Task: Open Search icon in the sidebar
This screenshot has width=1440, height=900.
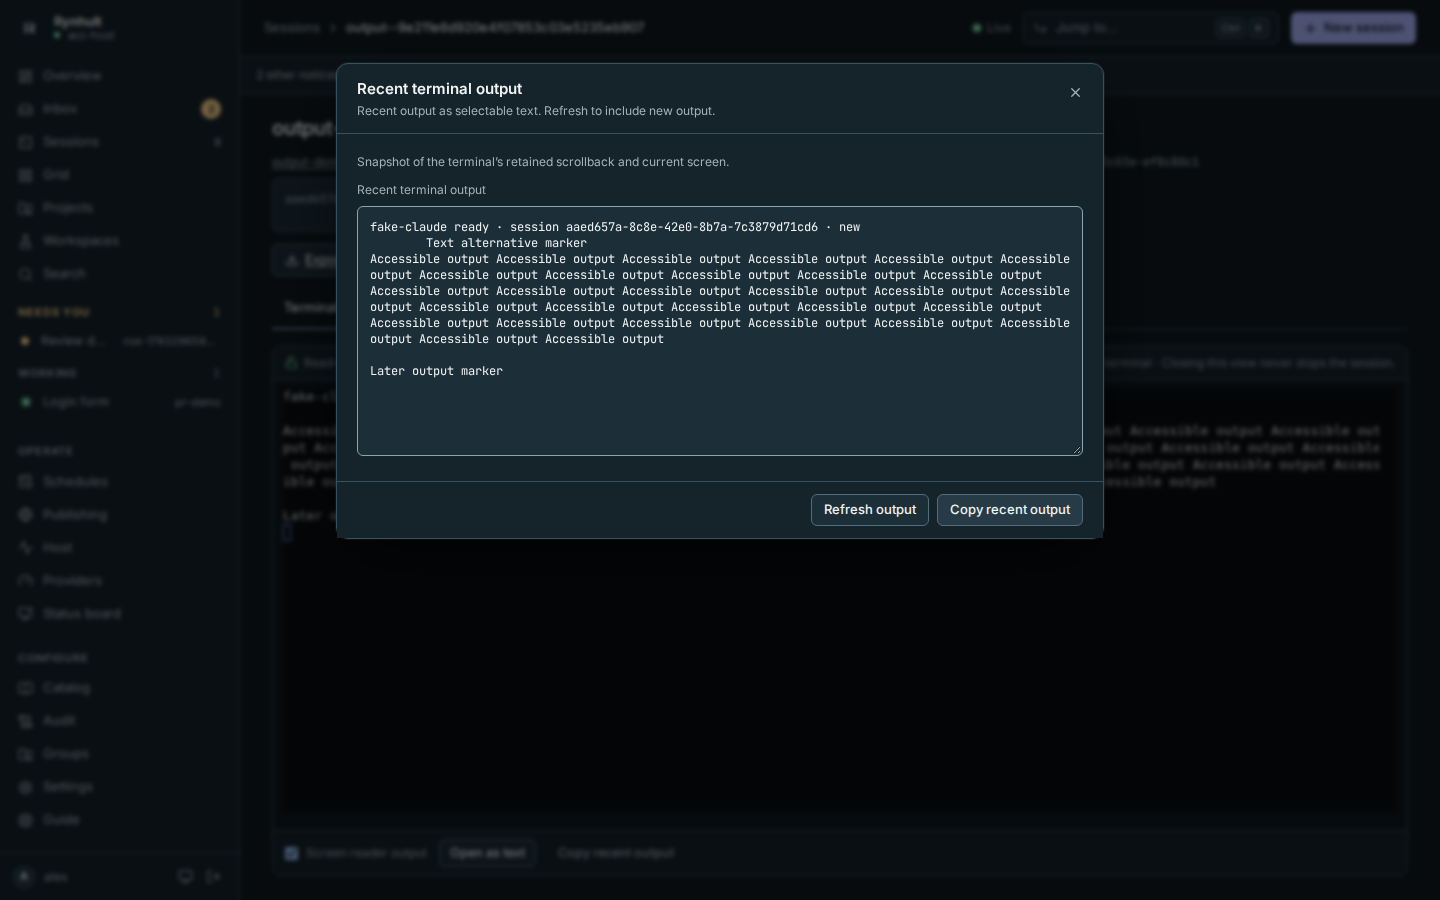Action: pyautogui.click(x=27, y=274)
